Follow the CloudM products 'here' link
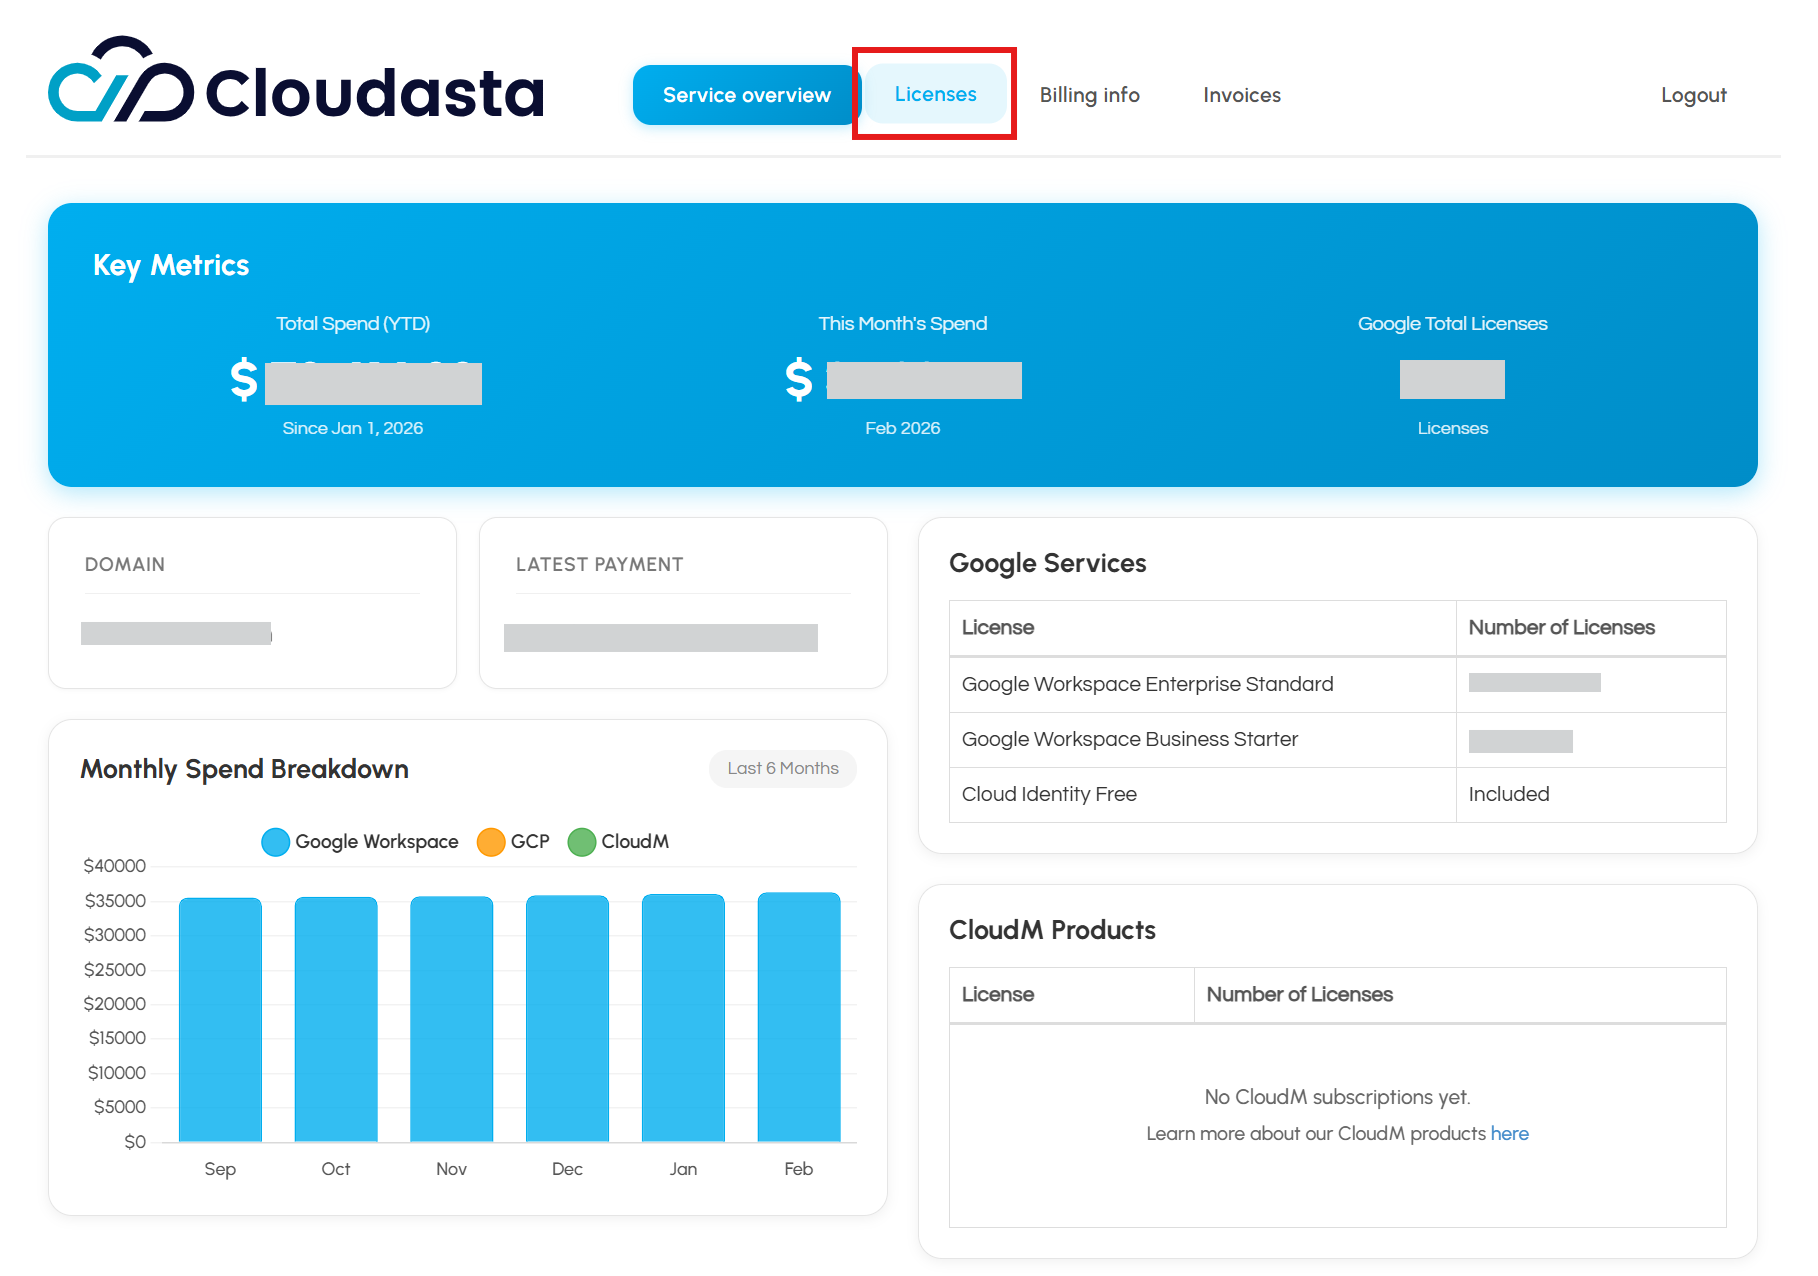The width and height of the screenshot is (1818, 1276). pos(1509,1133)
